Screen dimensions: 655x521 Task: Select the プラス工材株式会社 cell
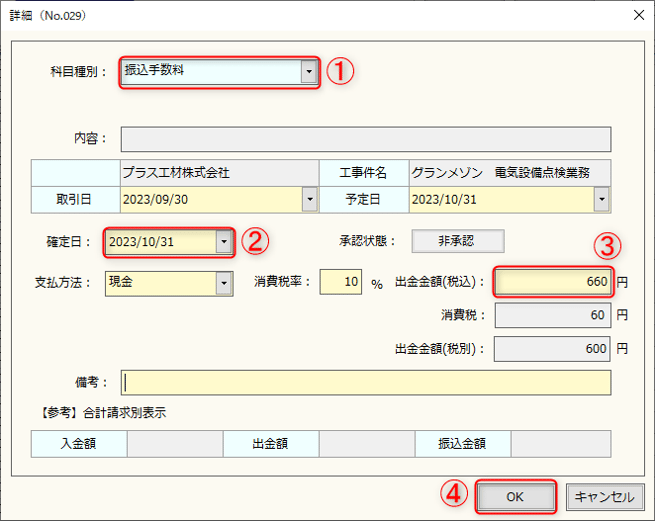[220, 173]
